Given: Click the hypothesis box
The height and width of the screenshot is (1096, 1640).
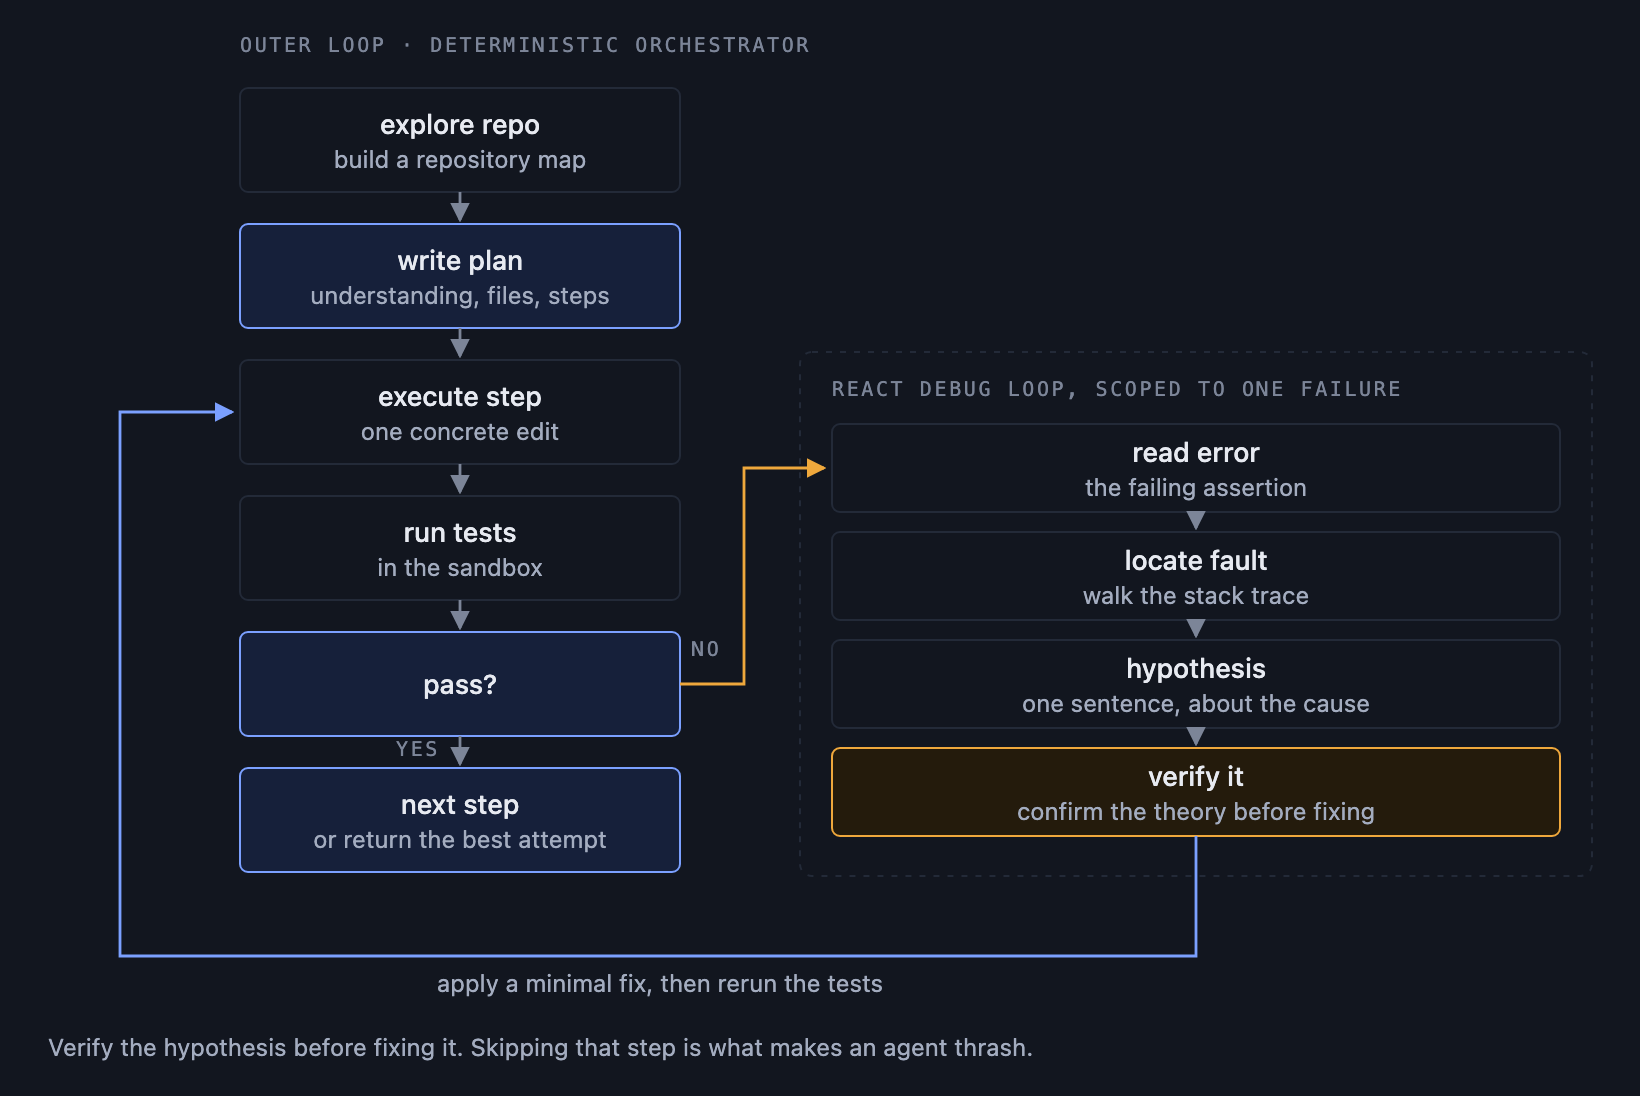Looking at the screenshot, I should click(x=1196, y=684).
